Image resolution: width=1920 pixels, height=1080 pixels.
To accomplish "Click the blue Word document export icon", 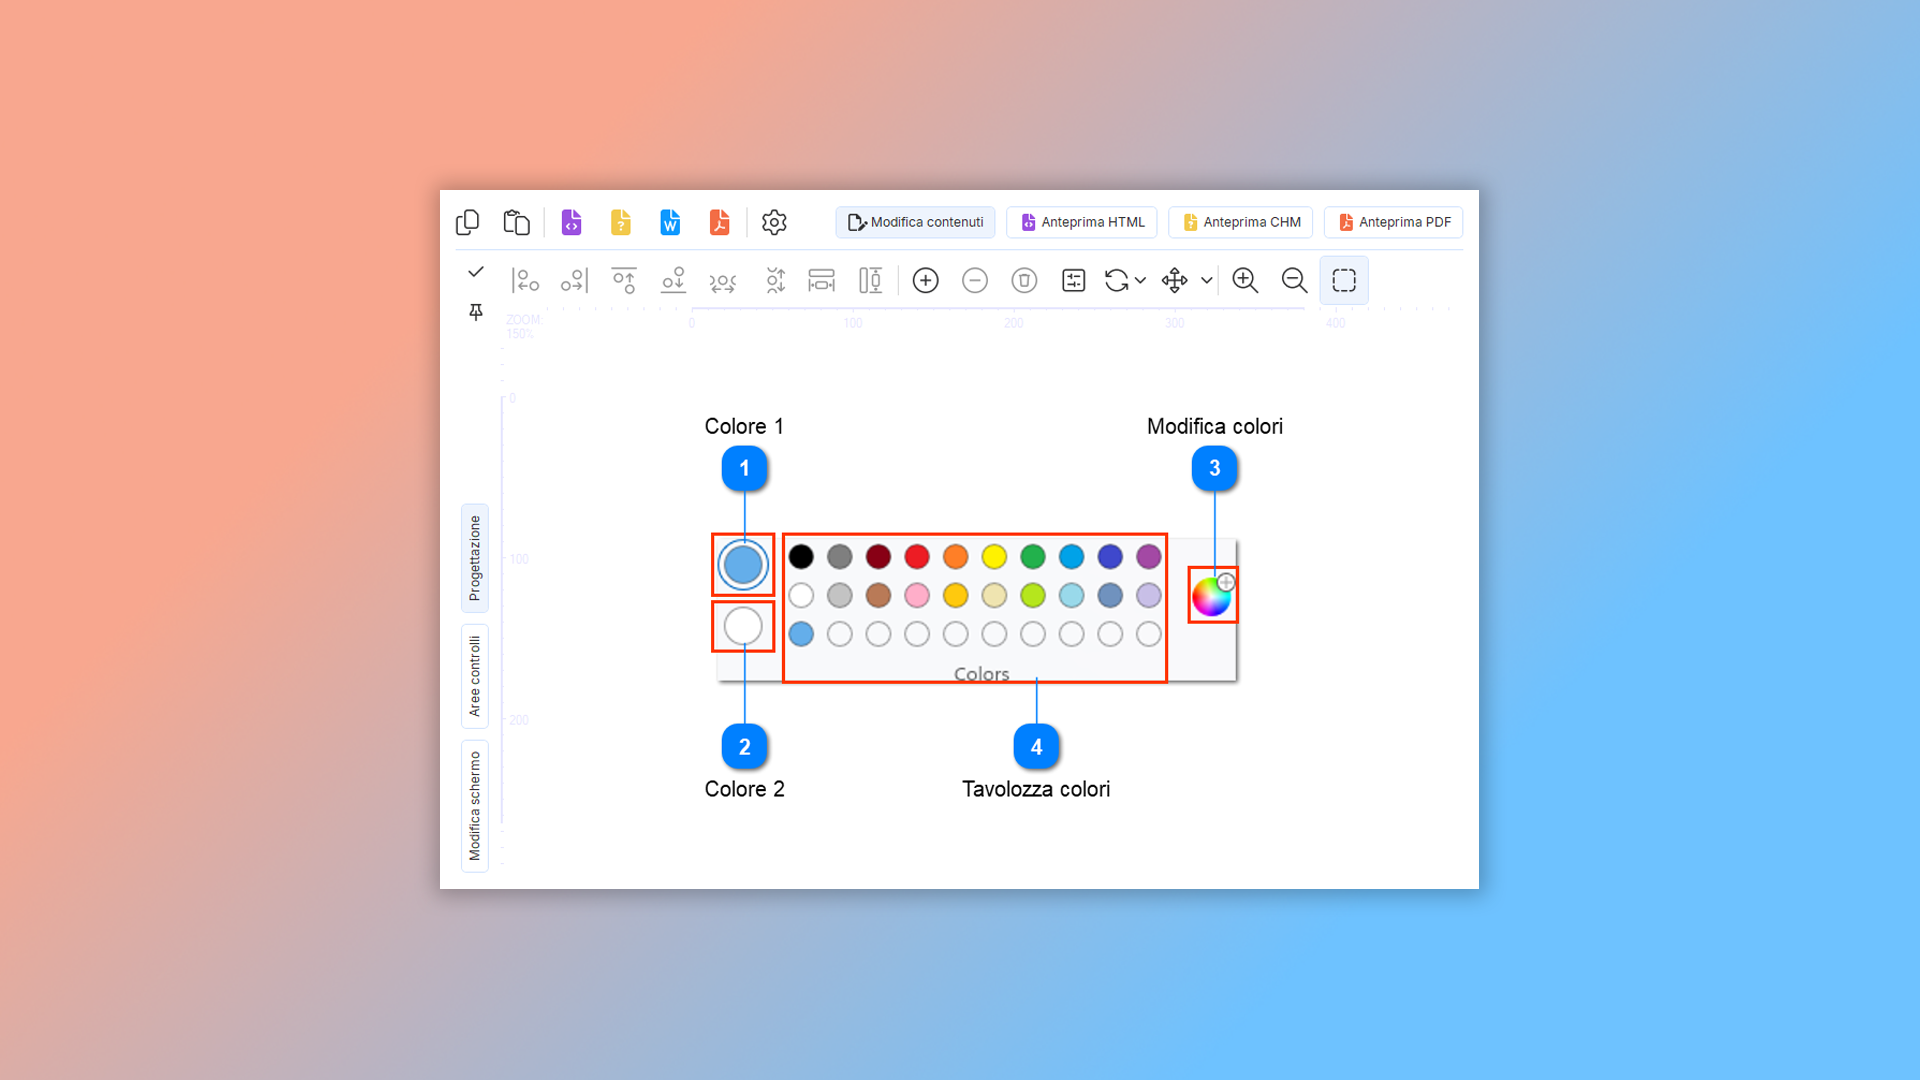I will (670, 222).
